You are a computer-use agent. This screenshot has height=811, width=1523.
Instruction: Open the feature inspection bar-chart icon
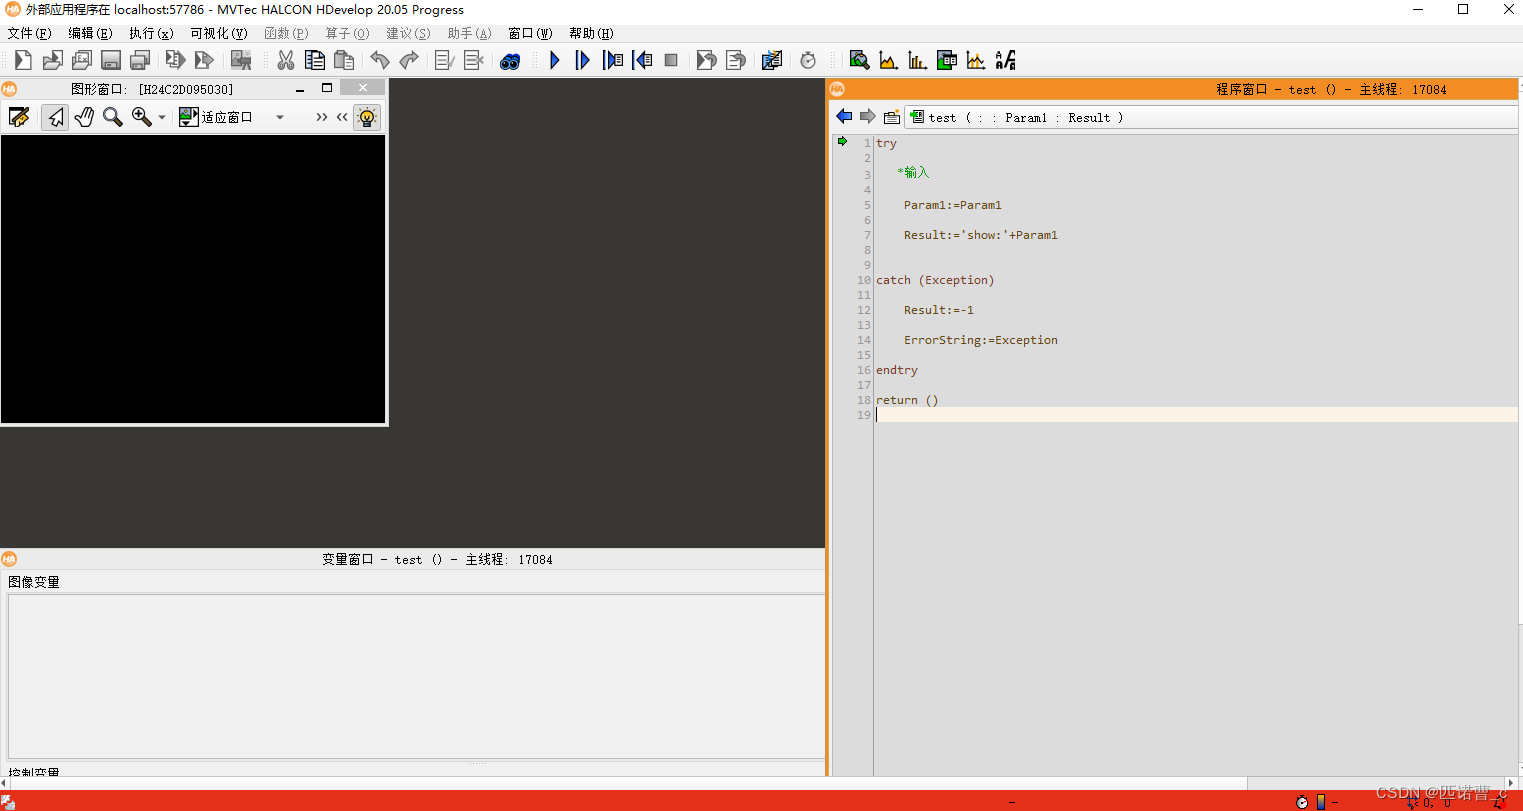(x=917, y=60)
